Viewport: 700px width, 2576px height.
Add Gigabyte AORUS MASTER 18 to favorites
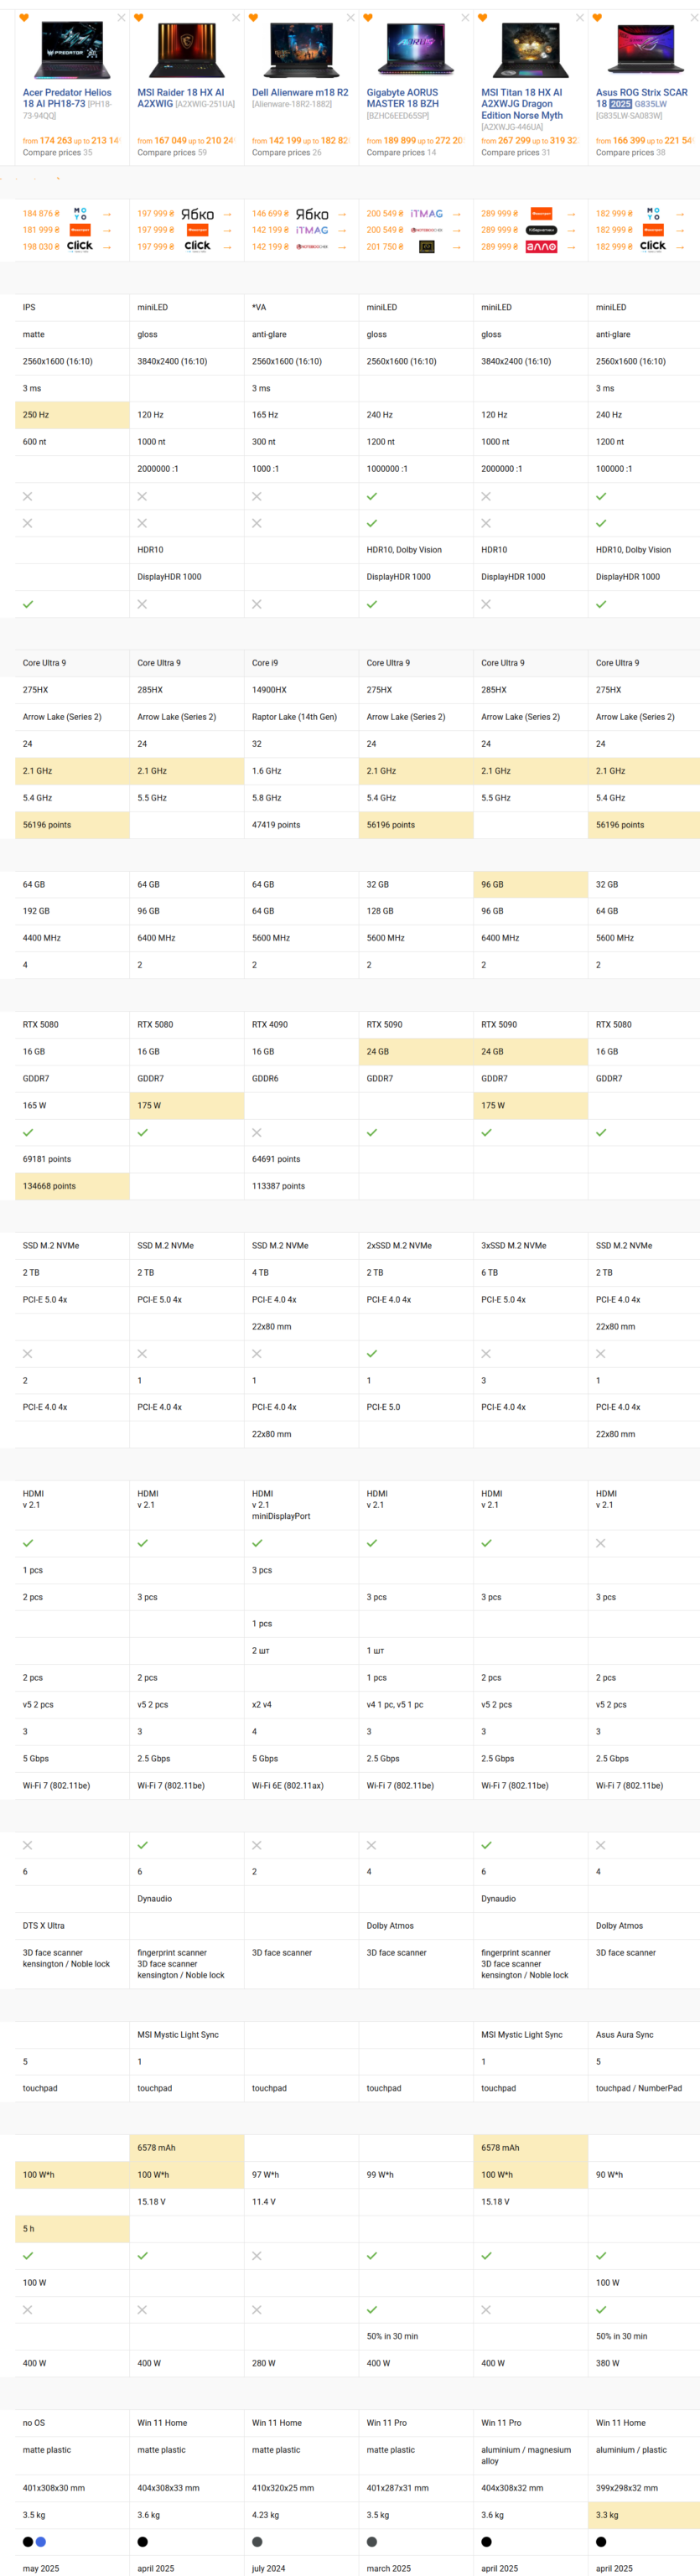tap(368, 18)
